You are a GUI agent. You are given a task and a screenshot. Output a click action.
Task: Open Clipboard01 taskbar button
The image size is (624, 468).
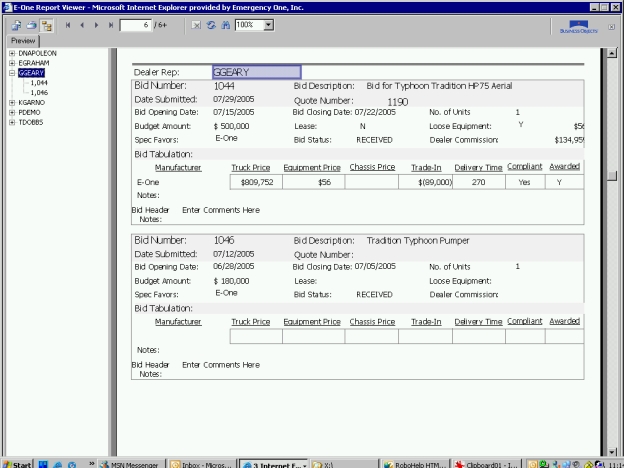485,464
